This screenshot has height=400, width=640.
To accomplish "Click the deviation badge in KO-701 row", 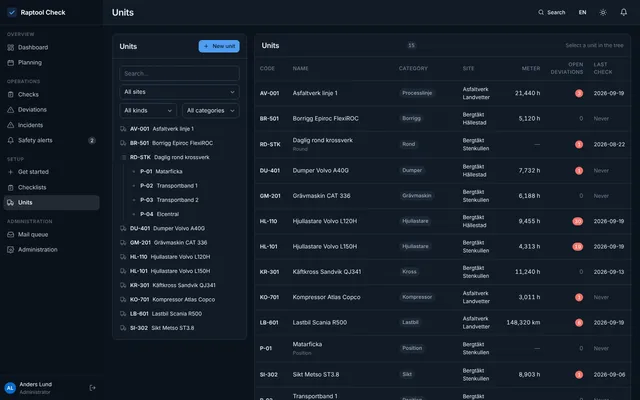I will point(579,298).
